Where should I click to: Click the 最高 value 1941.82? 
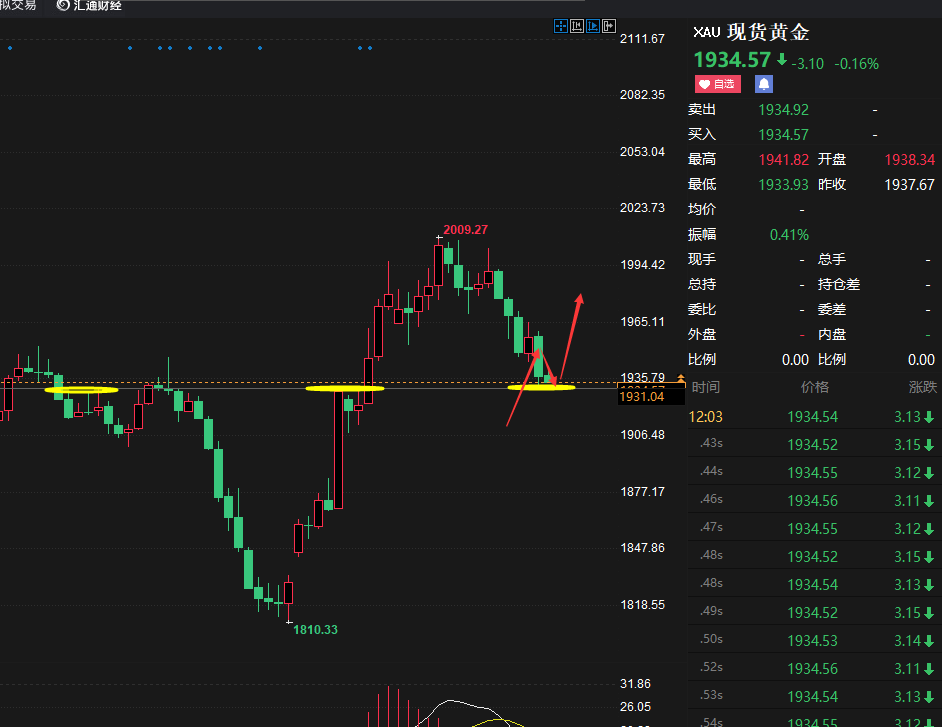coord(783,160)
